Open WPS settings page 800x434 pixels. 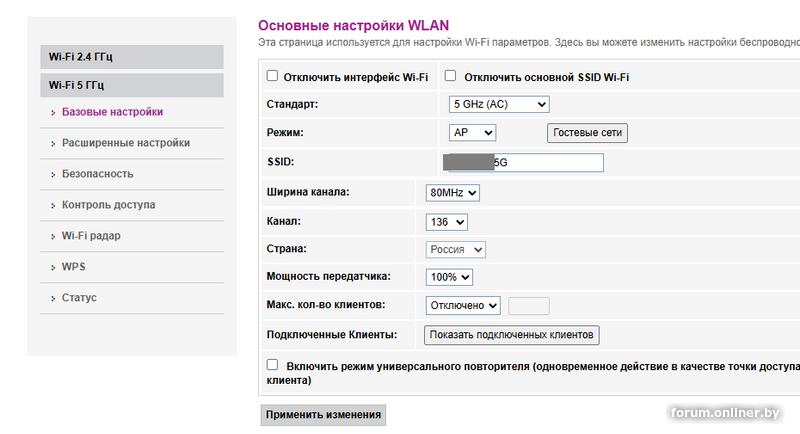pos(74,267)
